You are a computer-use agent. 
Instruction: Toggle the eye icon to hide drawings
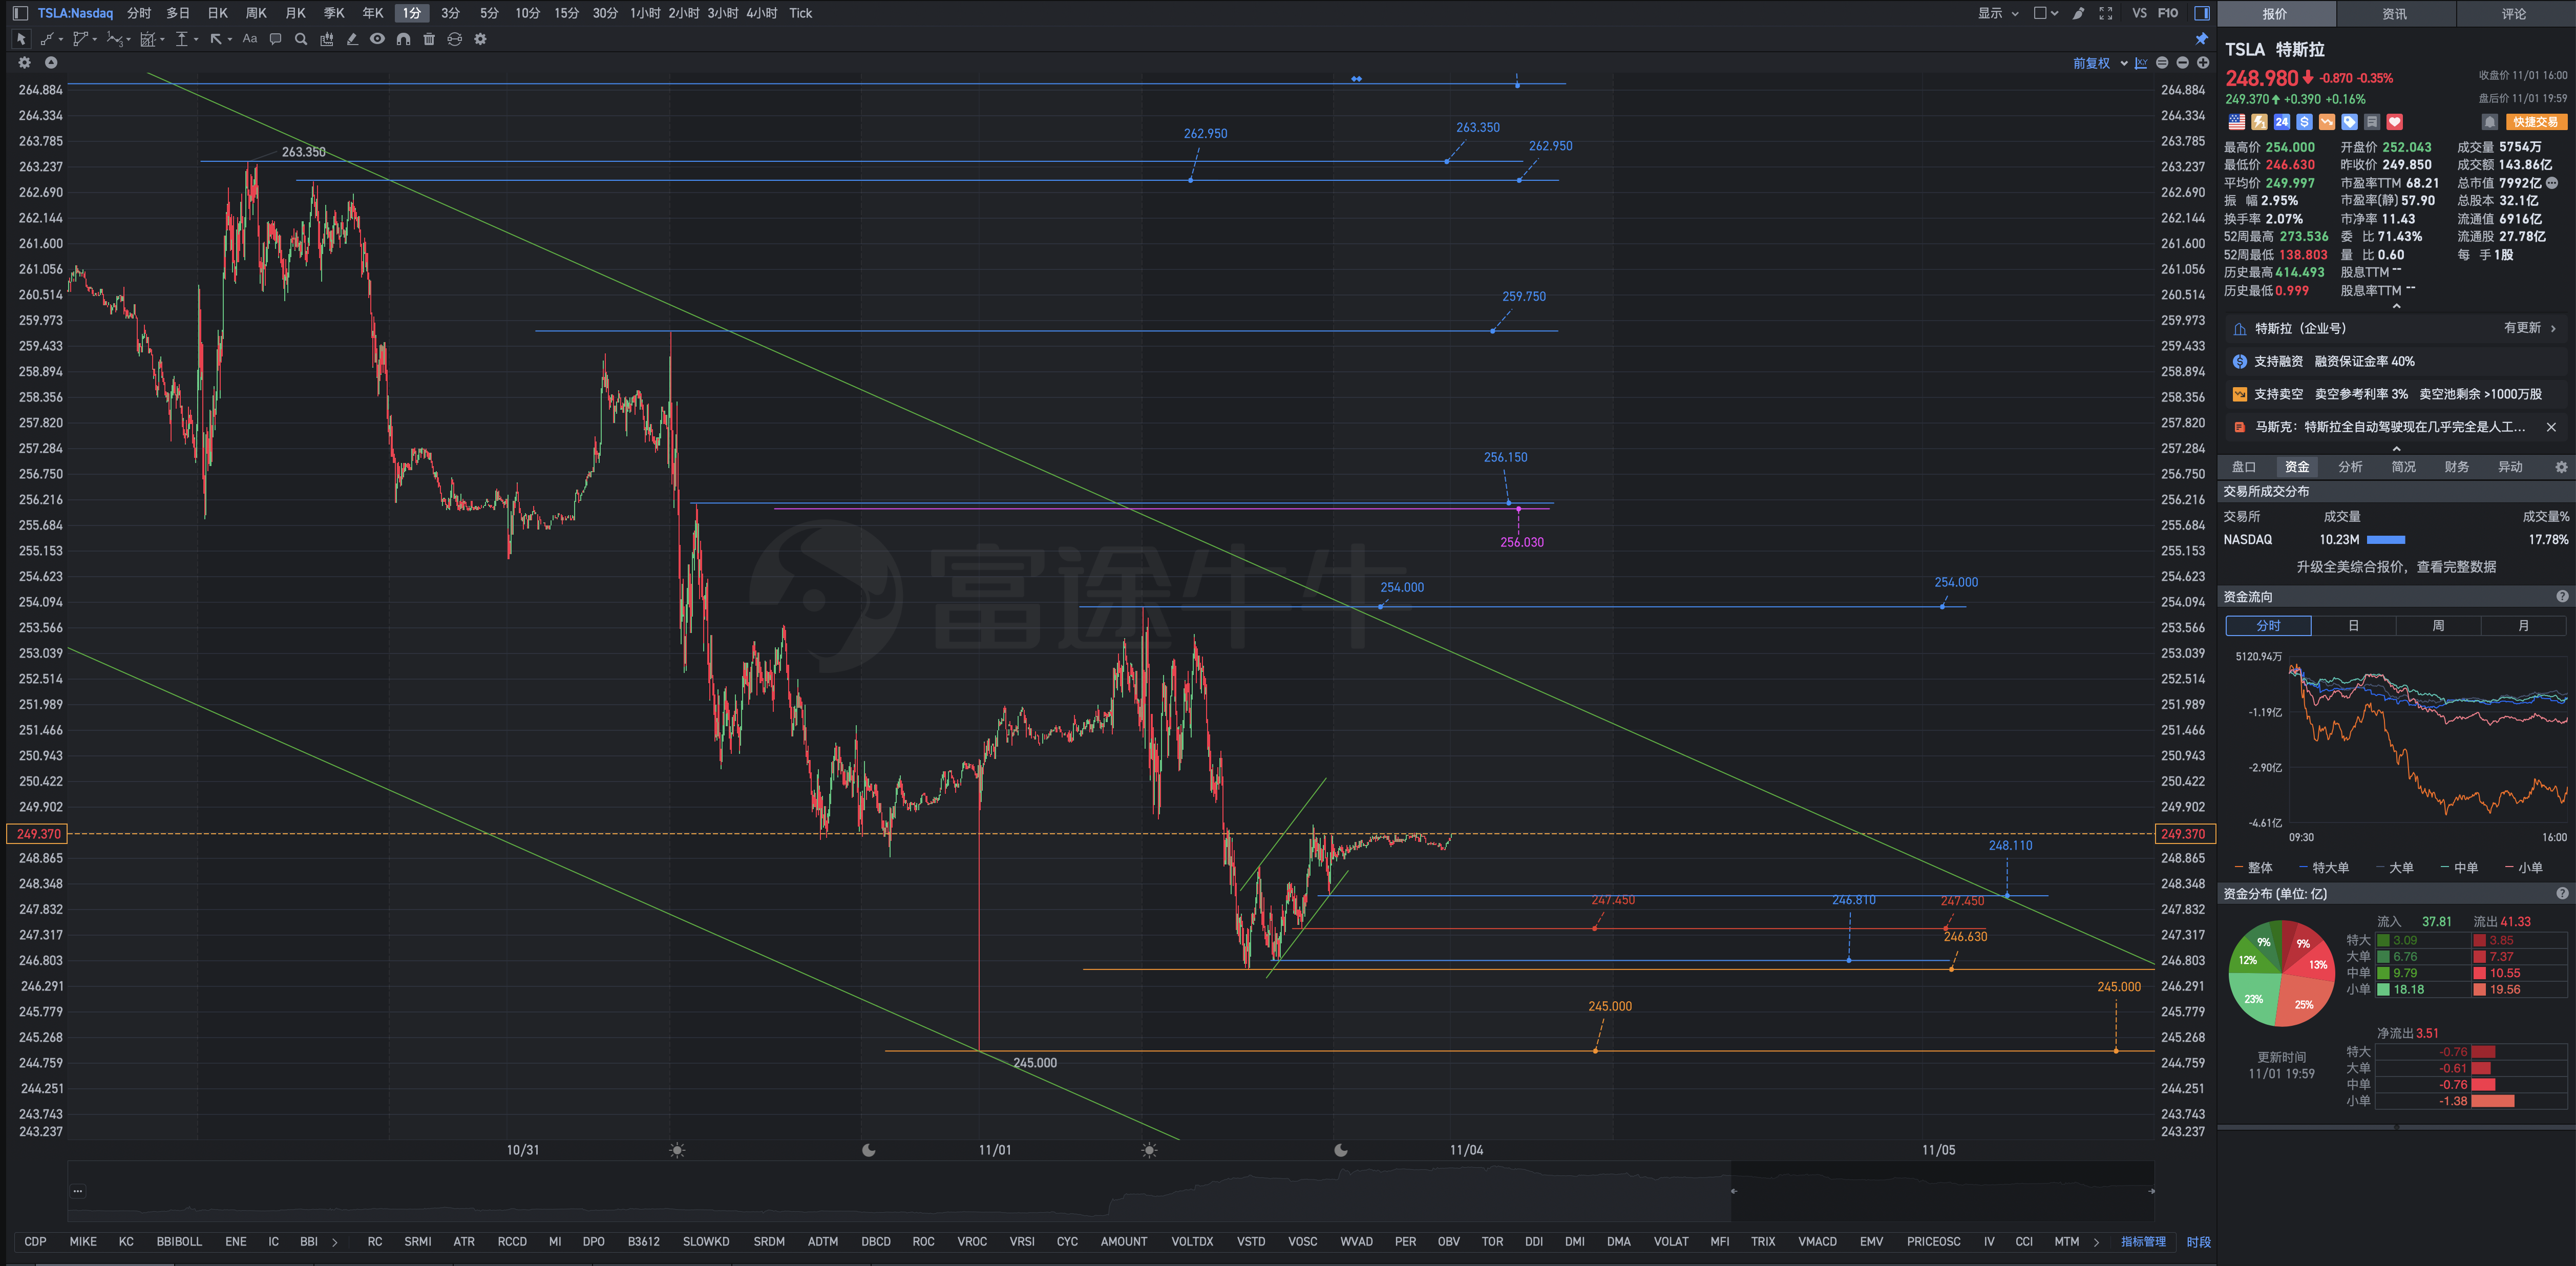377,39
